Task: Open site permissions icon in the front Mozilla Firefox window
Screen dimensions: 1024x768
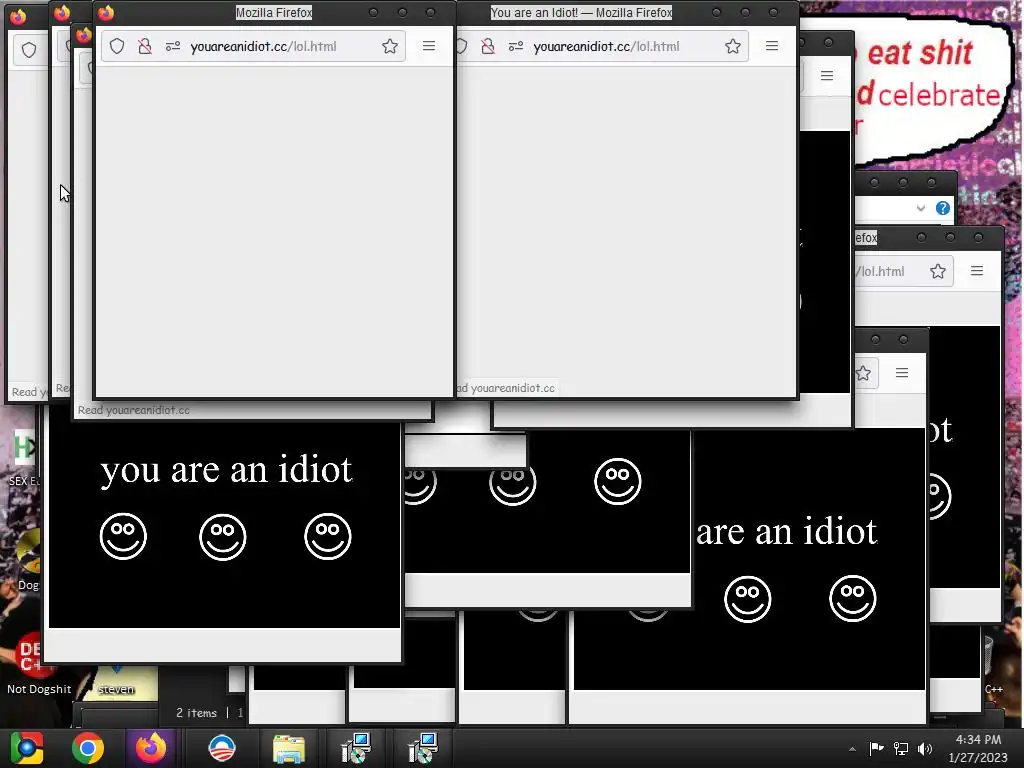Action: pos(172,46)
